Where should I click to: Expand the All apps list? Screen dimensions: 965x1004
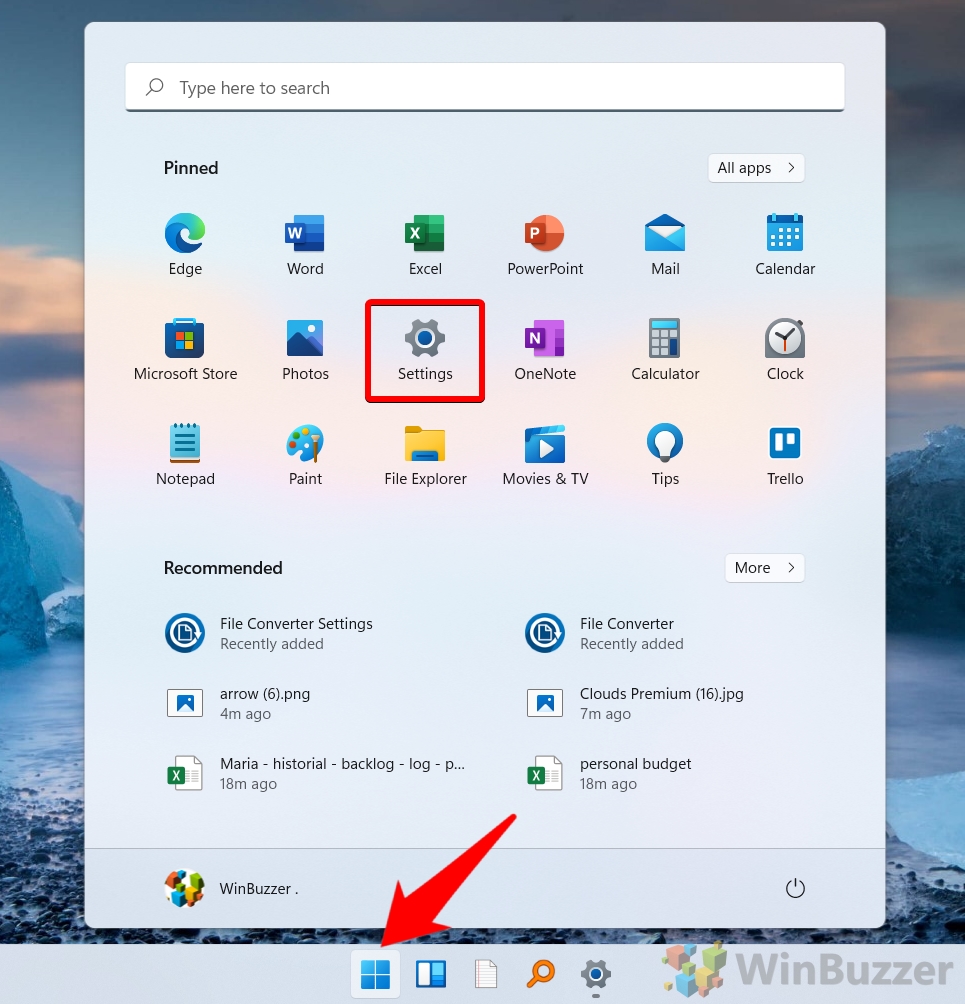pos(756,168)
